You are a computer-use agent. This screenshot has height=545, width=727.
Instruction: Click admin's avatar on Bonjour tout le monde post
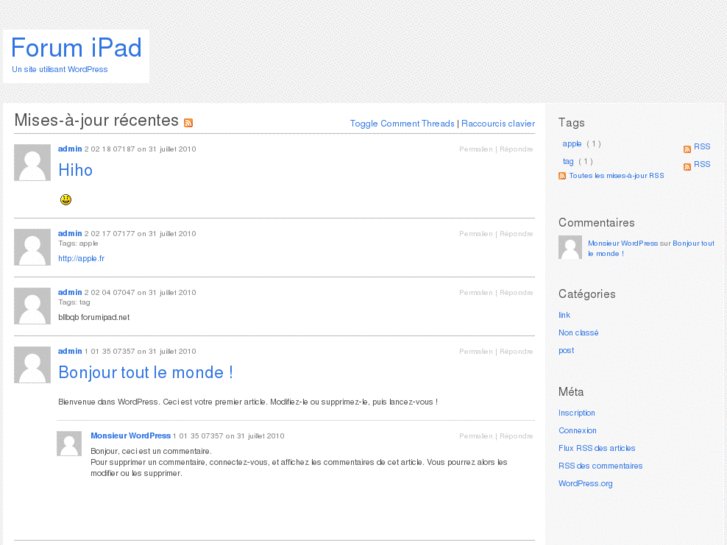coord(32,365)
